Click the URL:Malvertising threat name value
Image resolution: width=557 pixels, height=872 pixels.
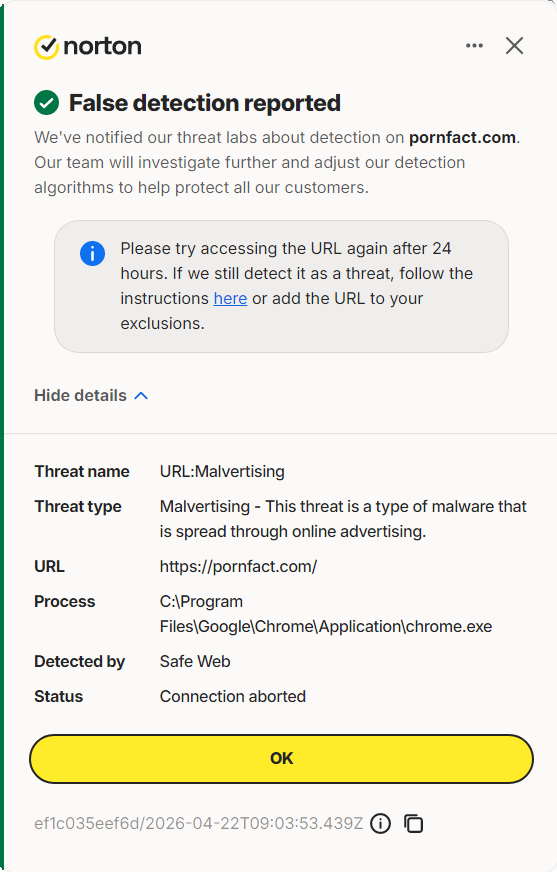tap(222, 472)
